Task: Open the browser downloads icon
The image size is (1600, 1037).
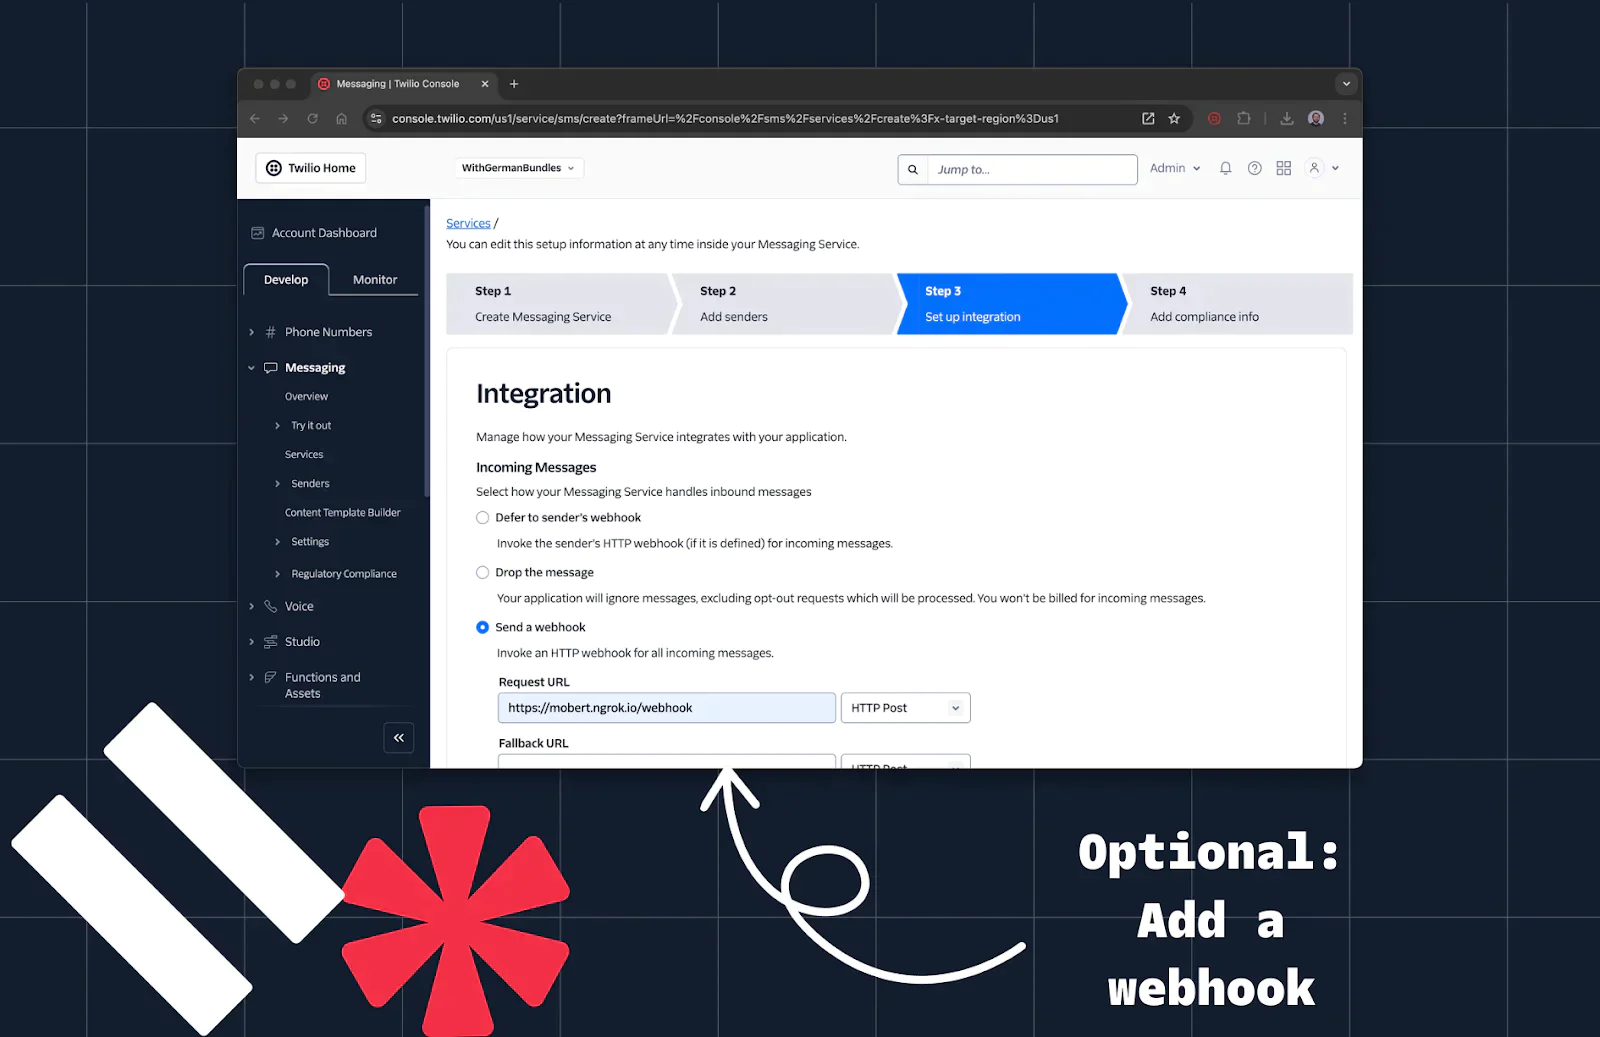Action: point(1287,118)
